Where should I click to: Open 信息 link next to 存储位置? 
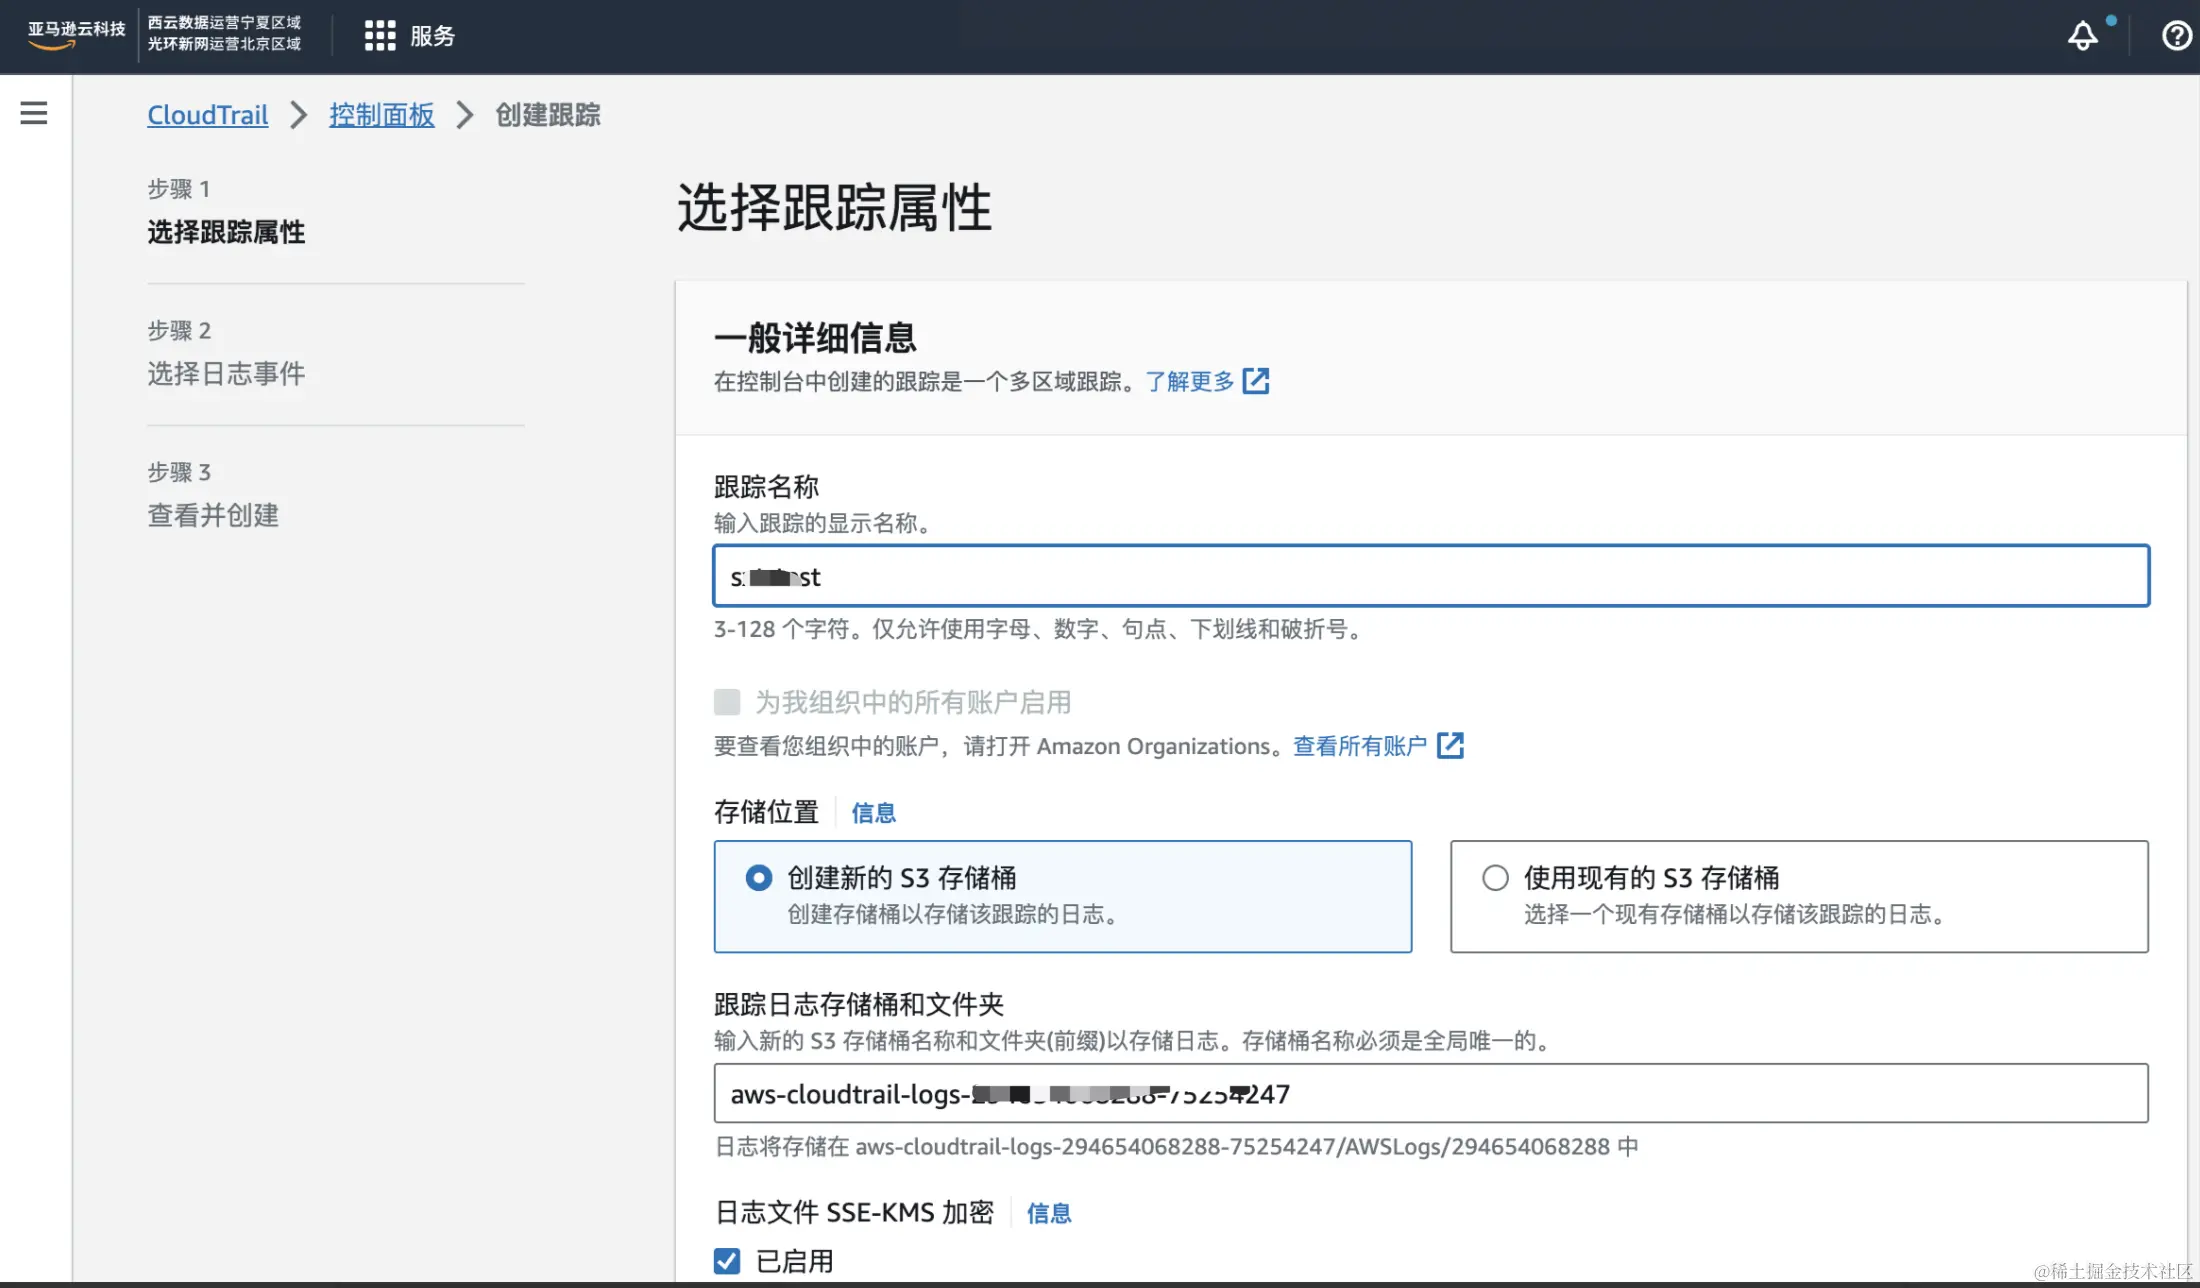click(873, 813)
